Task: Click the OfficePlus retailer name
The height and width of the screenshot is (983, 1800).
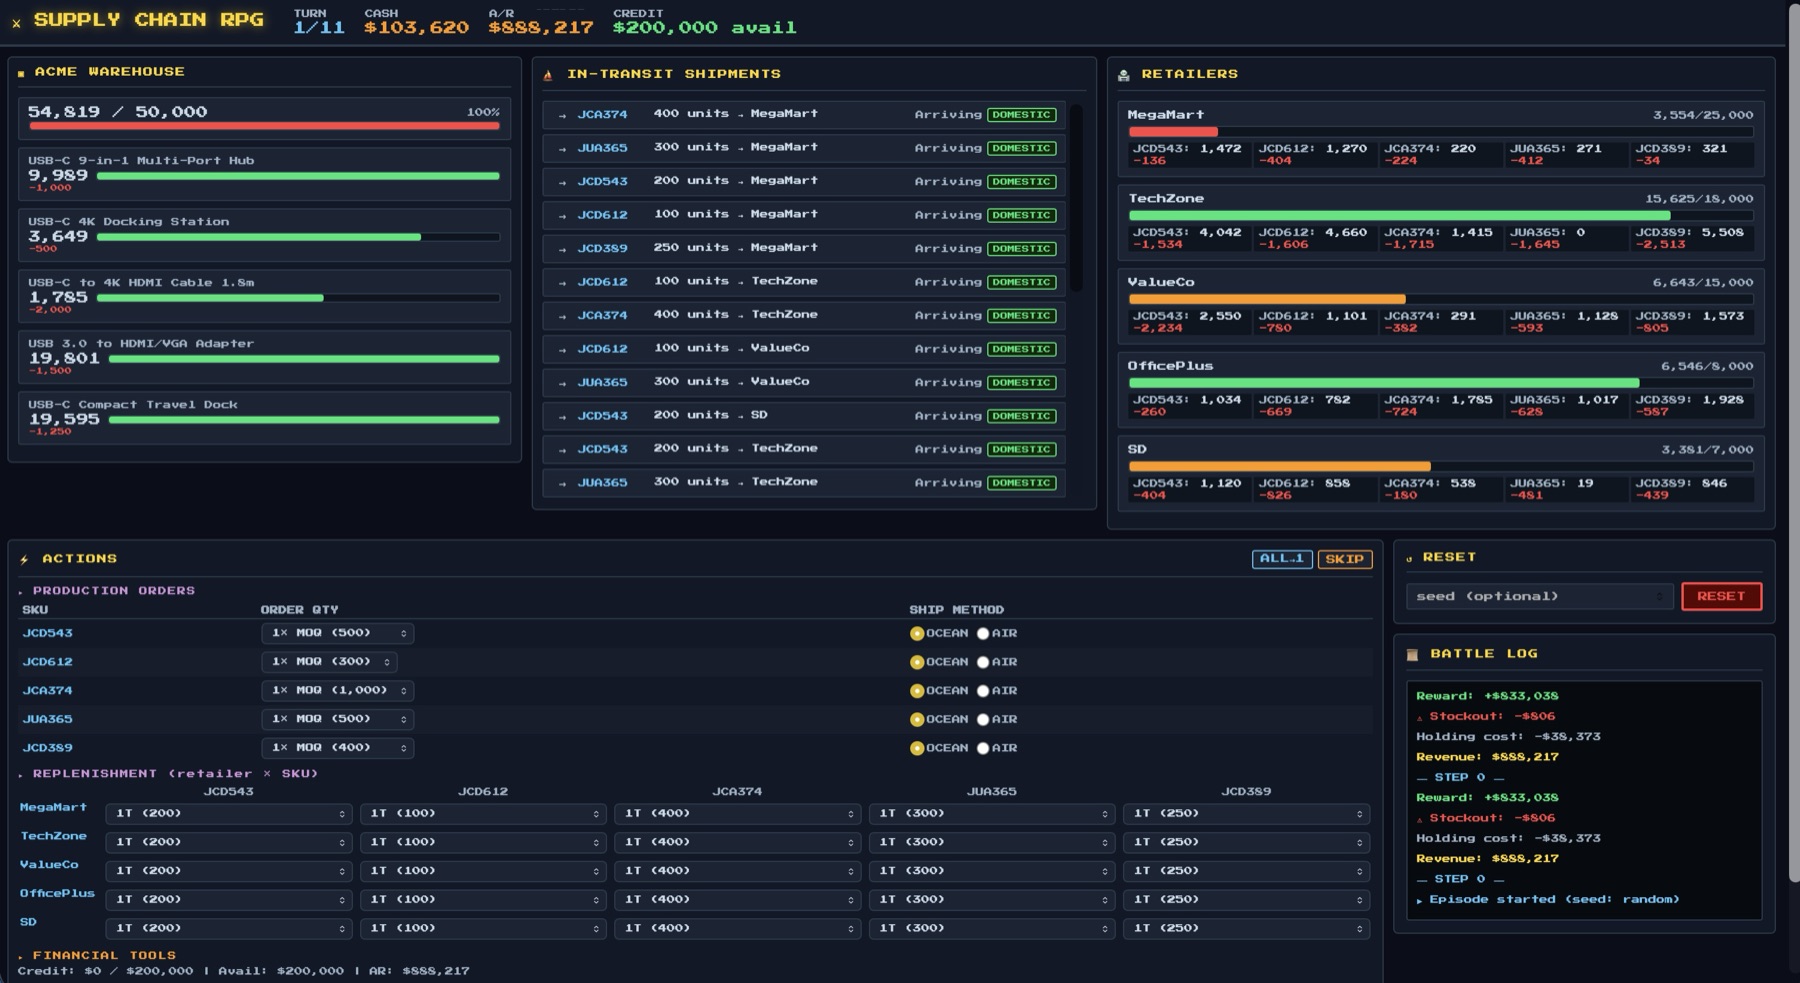Action: click(x=1170, y=366)
